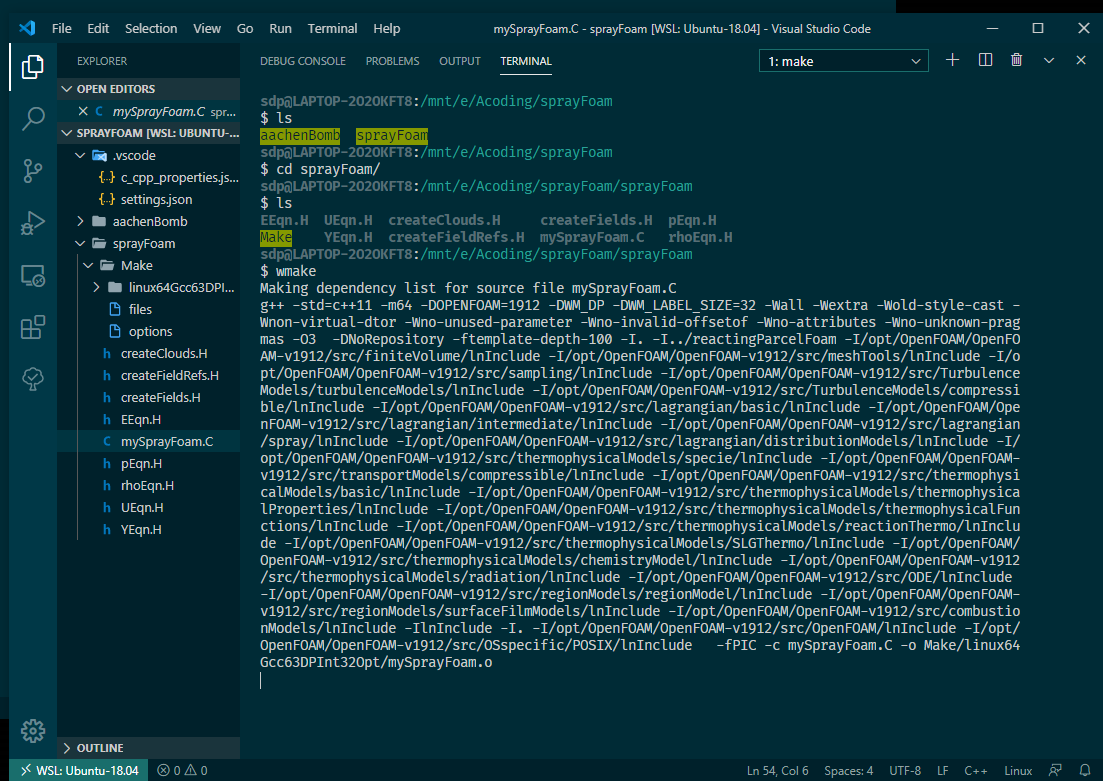Open the Manage gear menu
Screen dimensions: 1103x781
[x=33, y=731]
